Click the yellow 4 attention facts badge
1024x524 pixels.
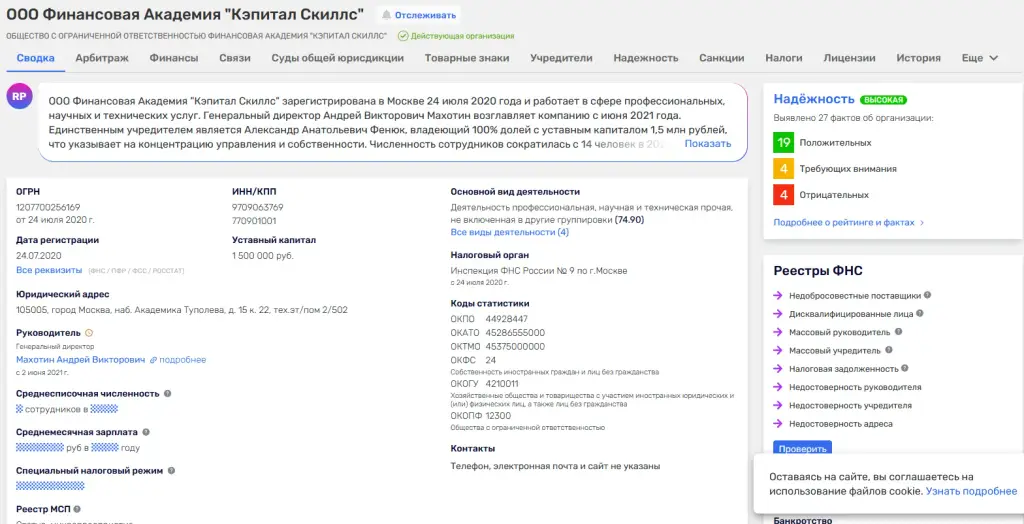784,169
